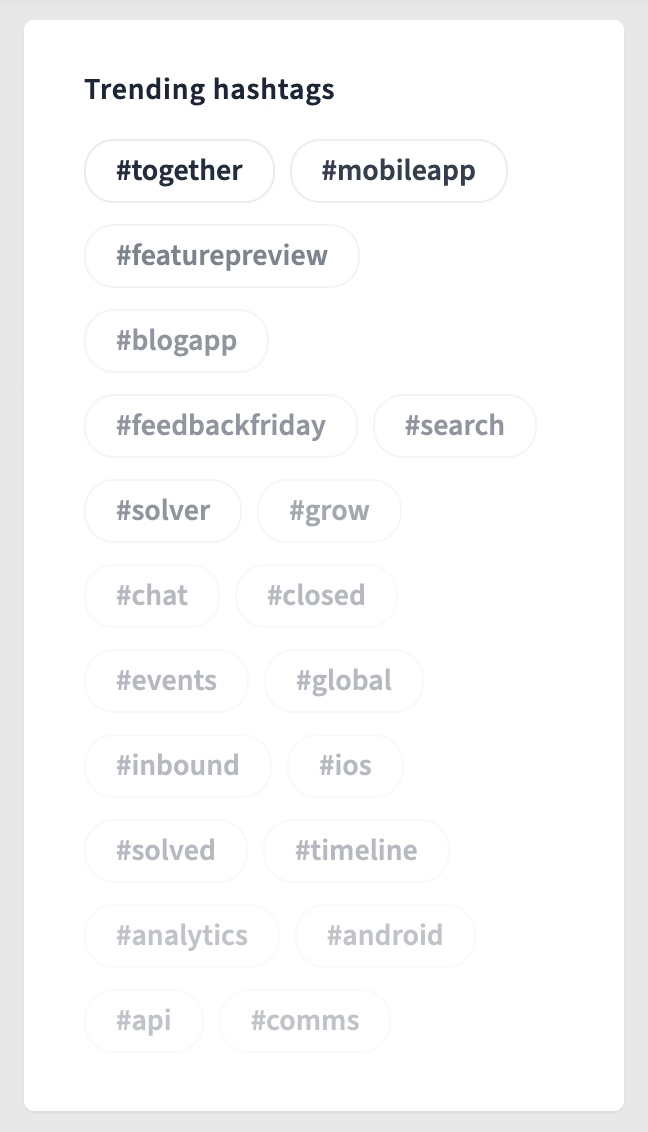
Task: Click the #search hashtag pill
Action: pyautogui.click(x=454, y=425)
